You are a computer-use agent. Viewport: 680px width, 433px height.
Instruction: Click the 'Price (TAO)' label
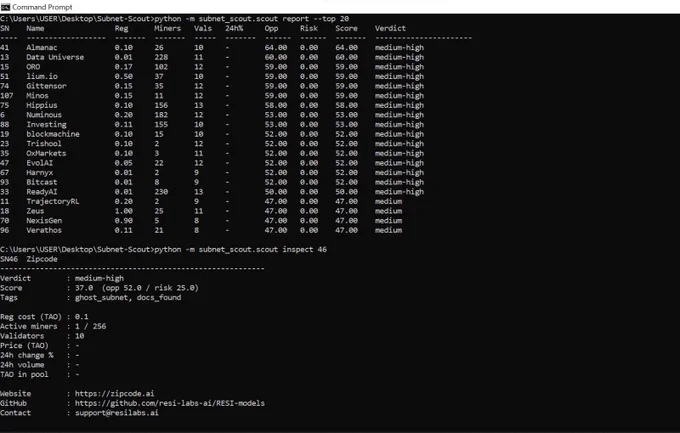[x=24, y=345]
